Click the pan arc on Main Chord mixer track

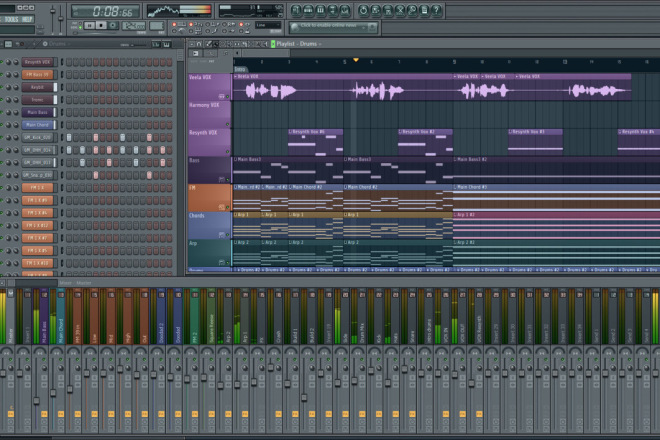(57, 352)
